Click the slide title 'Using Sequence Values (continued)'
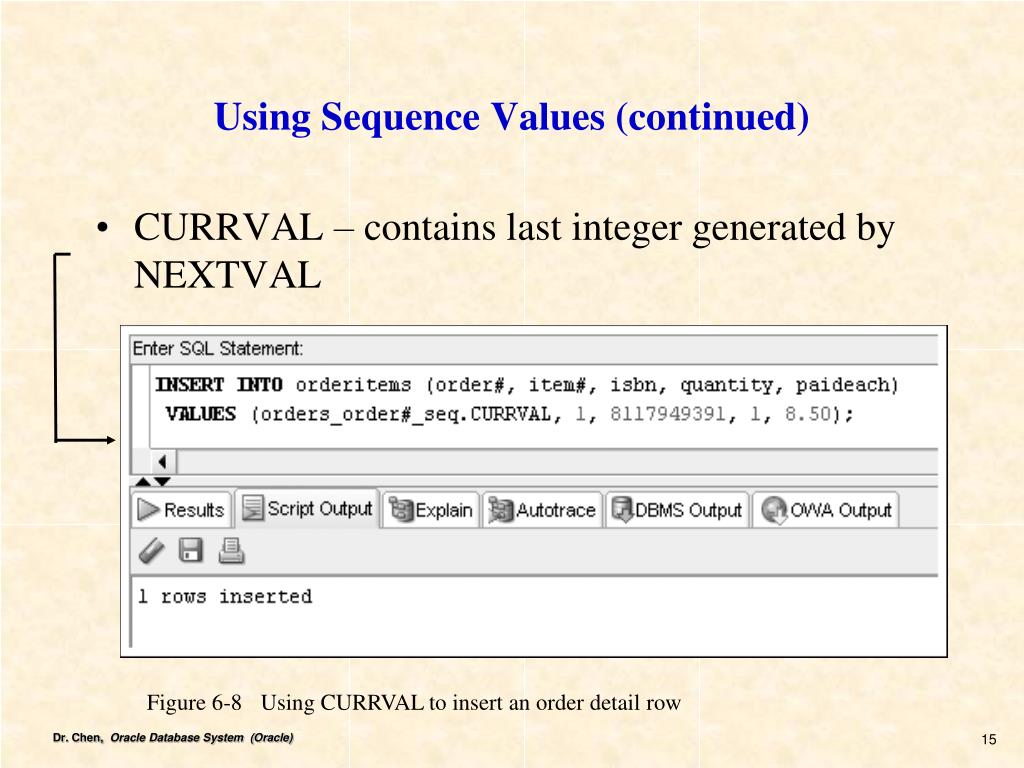The width and height of the screenshot is (1024, 768). [511, 118]
